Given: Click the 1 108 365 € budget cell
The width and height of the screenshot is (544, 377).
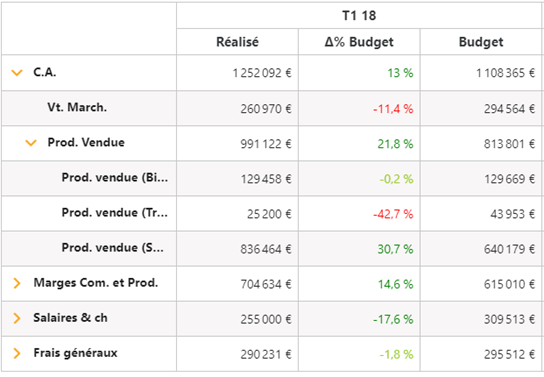Looking at the screenshot, I should click(x=505, y=73).
